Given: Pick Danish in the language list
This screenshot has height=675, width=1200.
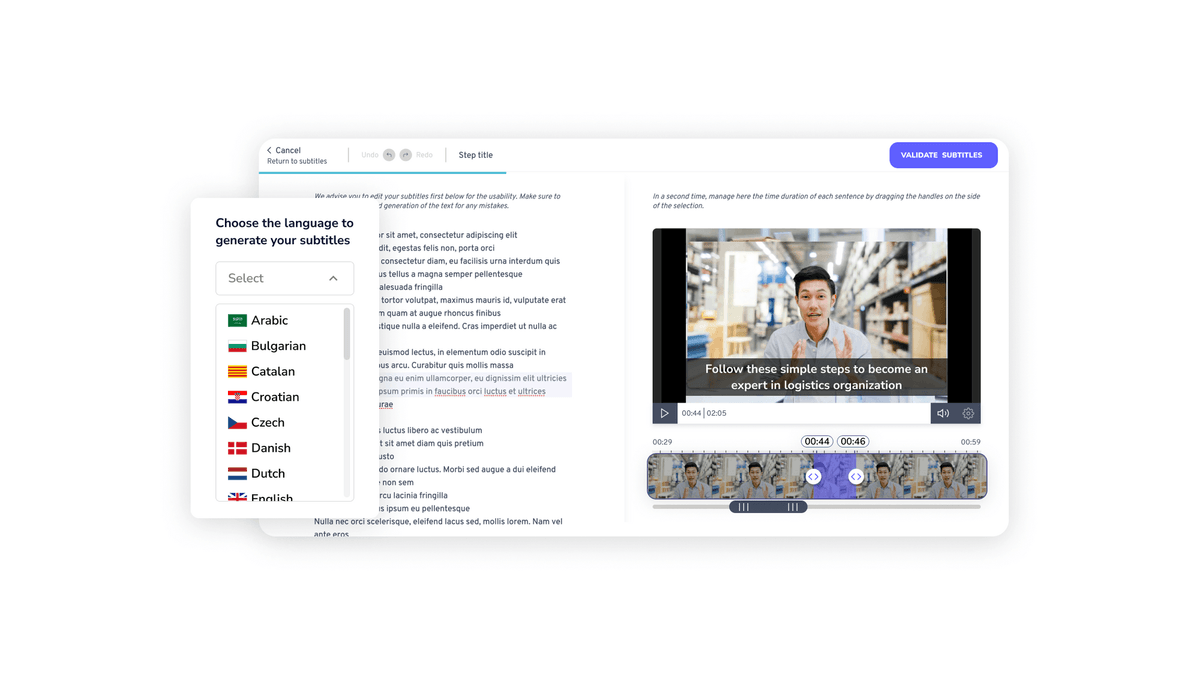Looking at the screenshot, I should pyautogui.click(x=270, y=448).
